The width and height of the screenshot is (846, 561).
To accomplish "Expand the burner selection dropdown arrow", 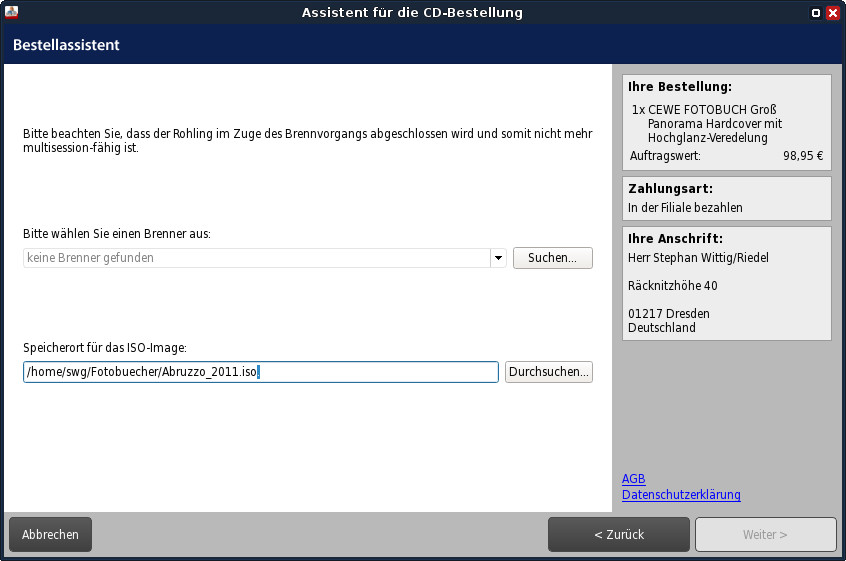I will coord(498,258).
